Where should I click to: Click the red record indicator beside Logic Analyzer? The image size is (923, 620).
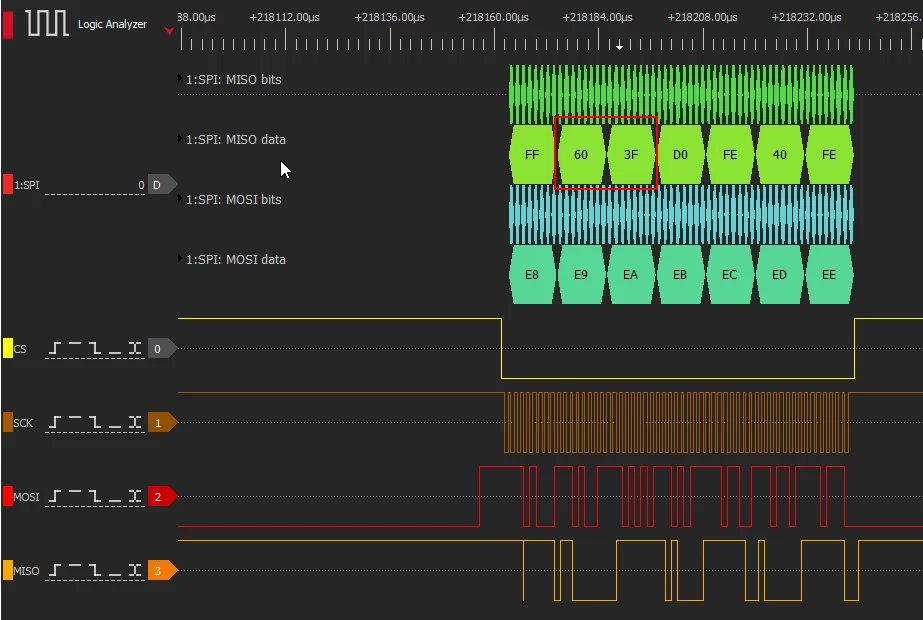click(x=8, y=25)
